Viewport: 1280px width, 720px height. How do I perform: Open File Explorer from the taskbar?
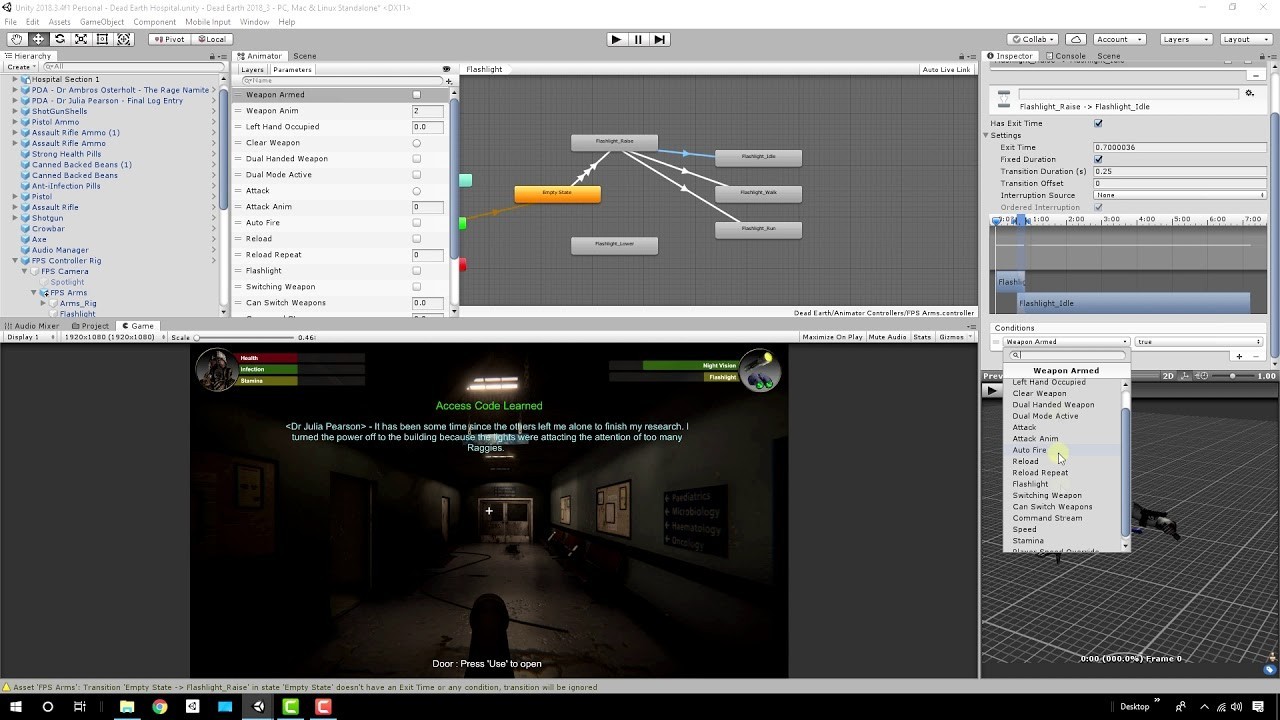[127, 706]
